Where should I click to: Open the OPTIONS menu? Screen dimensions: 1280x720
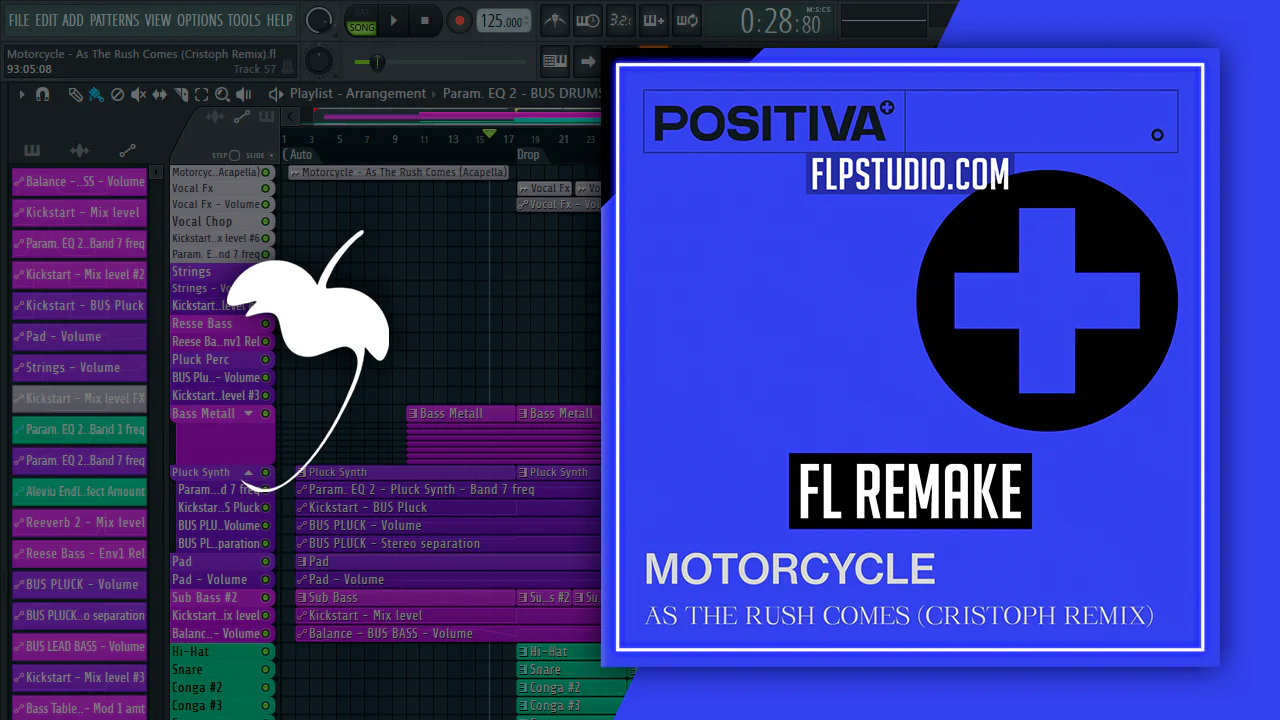(x=200, y=20)
